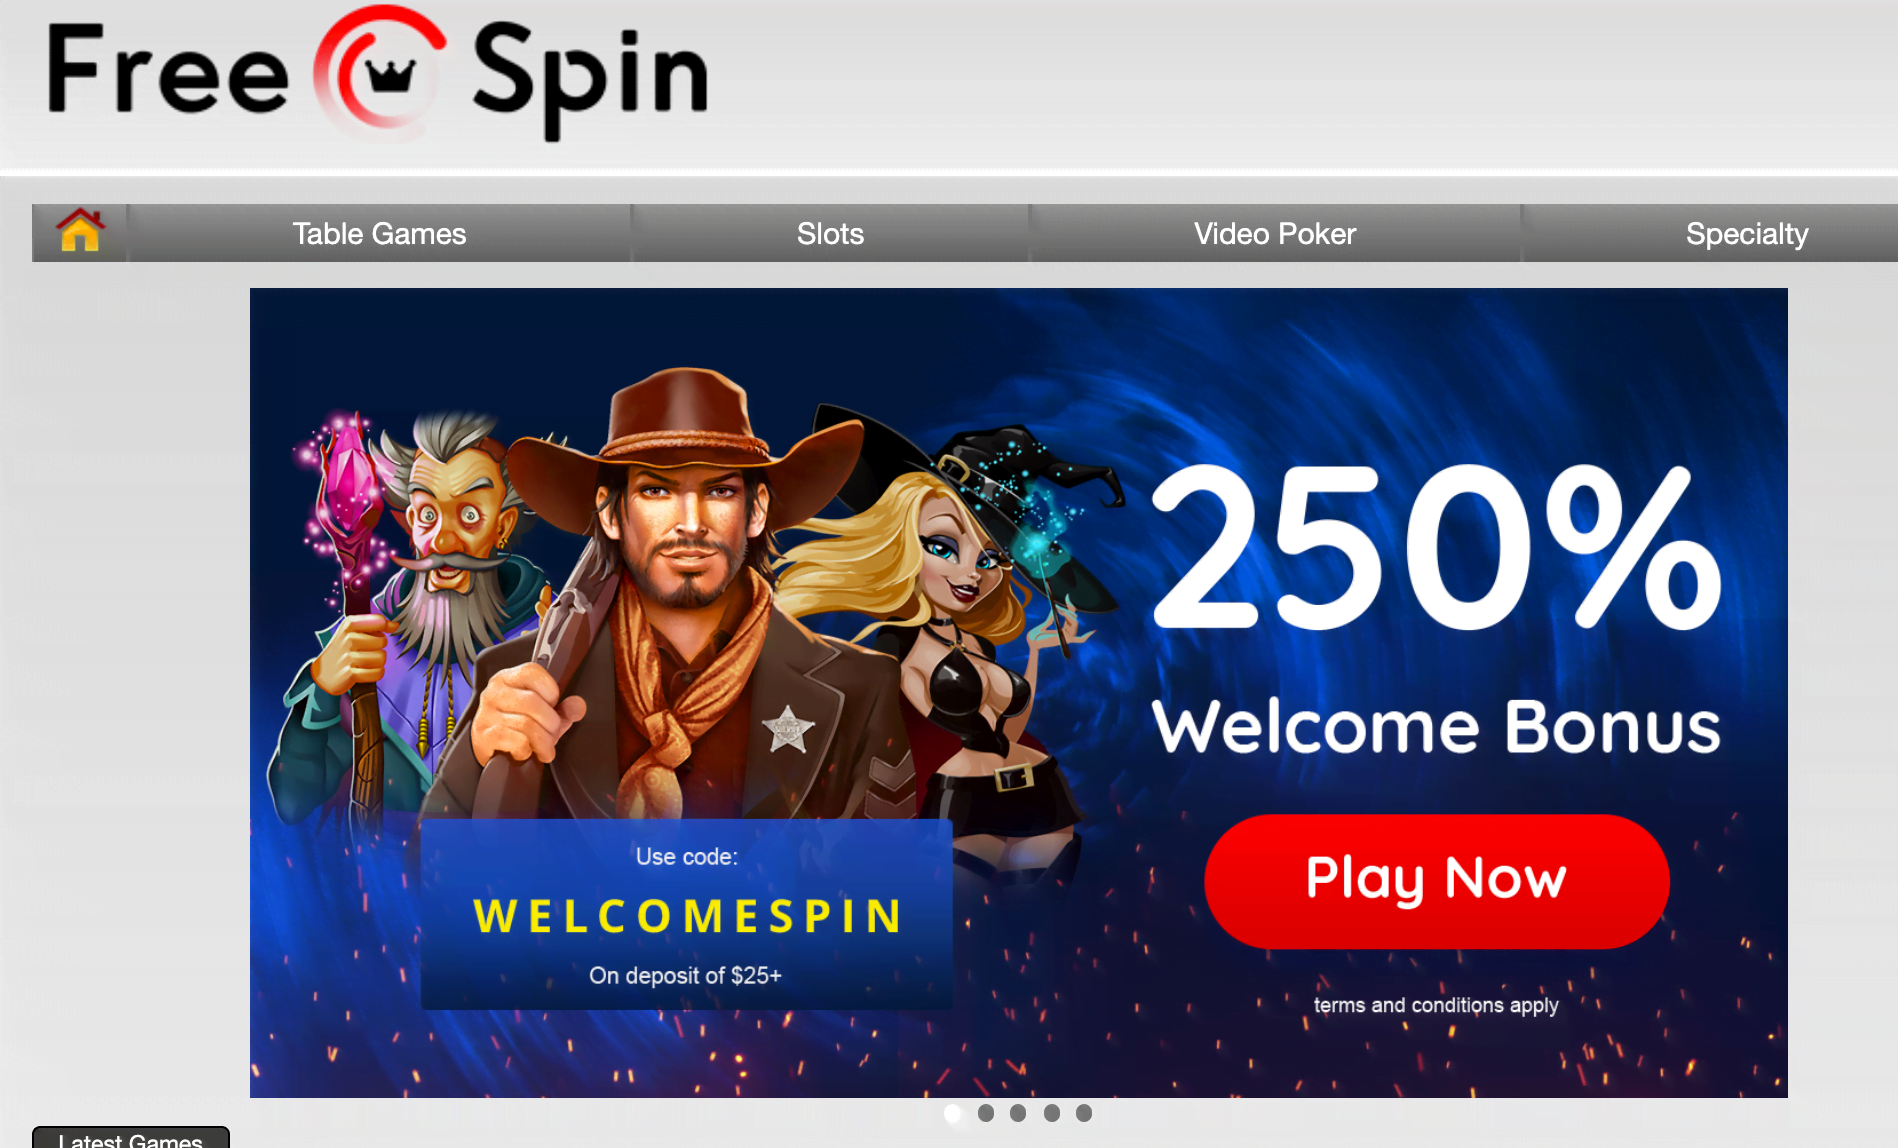Go home via the house icon
Viewport: 1898px width, 1148px height.
80,232
